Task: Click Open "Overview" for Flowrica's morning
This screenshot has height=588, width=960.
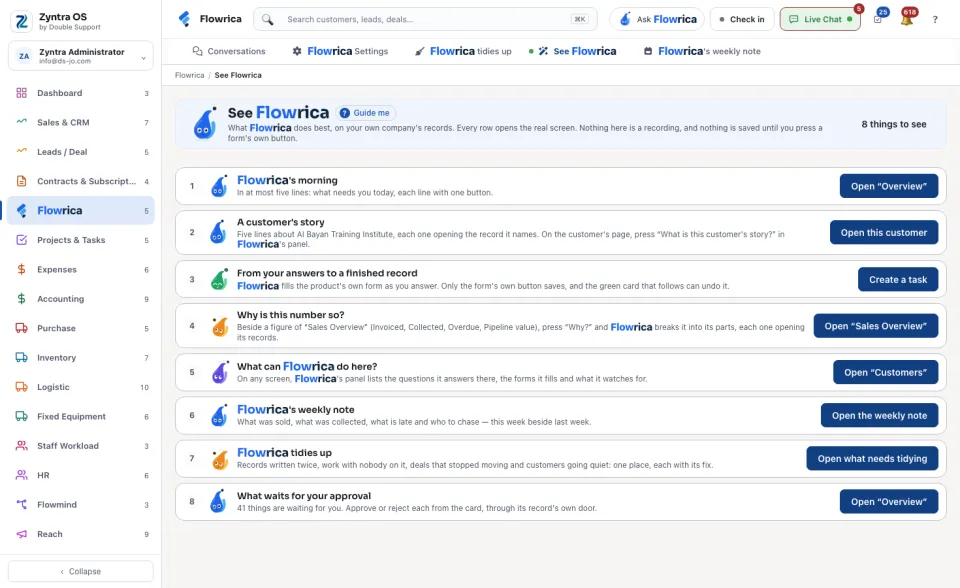Action: point(888,186)
